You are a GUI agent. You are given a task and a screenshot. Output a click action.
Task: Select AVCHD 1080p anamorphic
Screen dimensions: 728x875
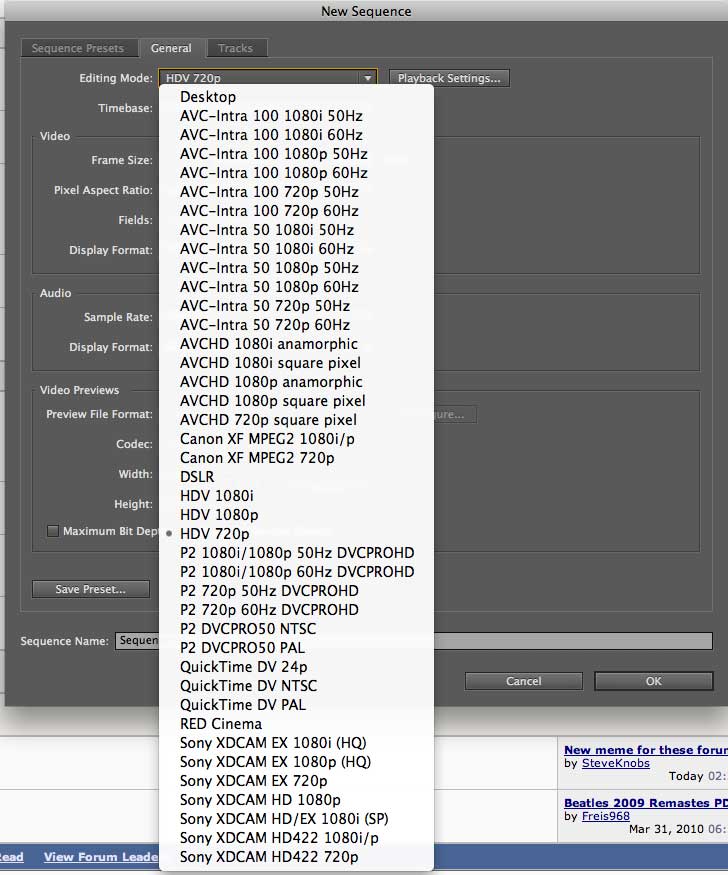tap(296, 381)
